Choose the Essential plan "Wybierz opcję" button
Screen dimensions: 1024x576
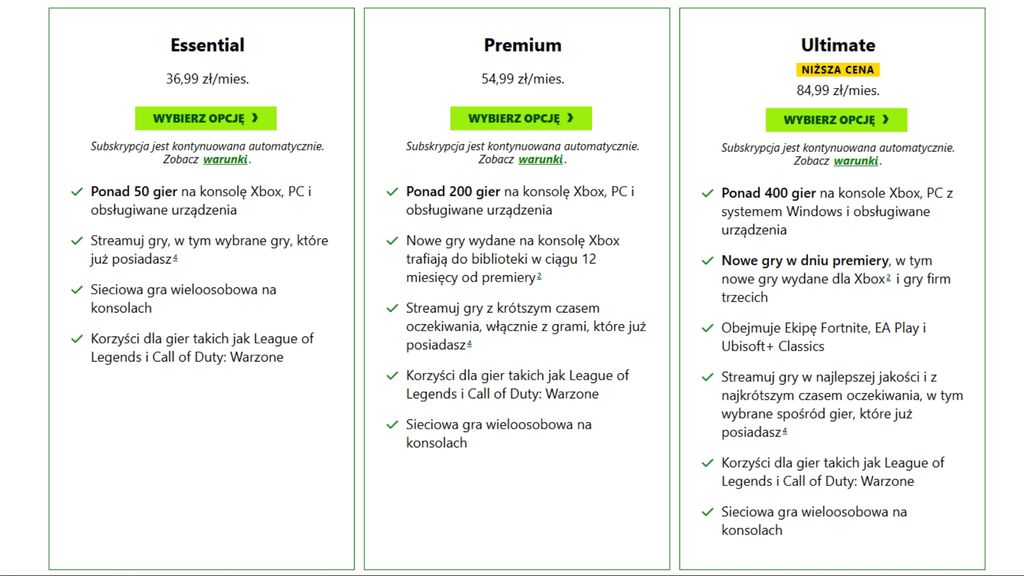[x=205, y=118]
